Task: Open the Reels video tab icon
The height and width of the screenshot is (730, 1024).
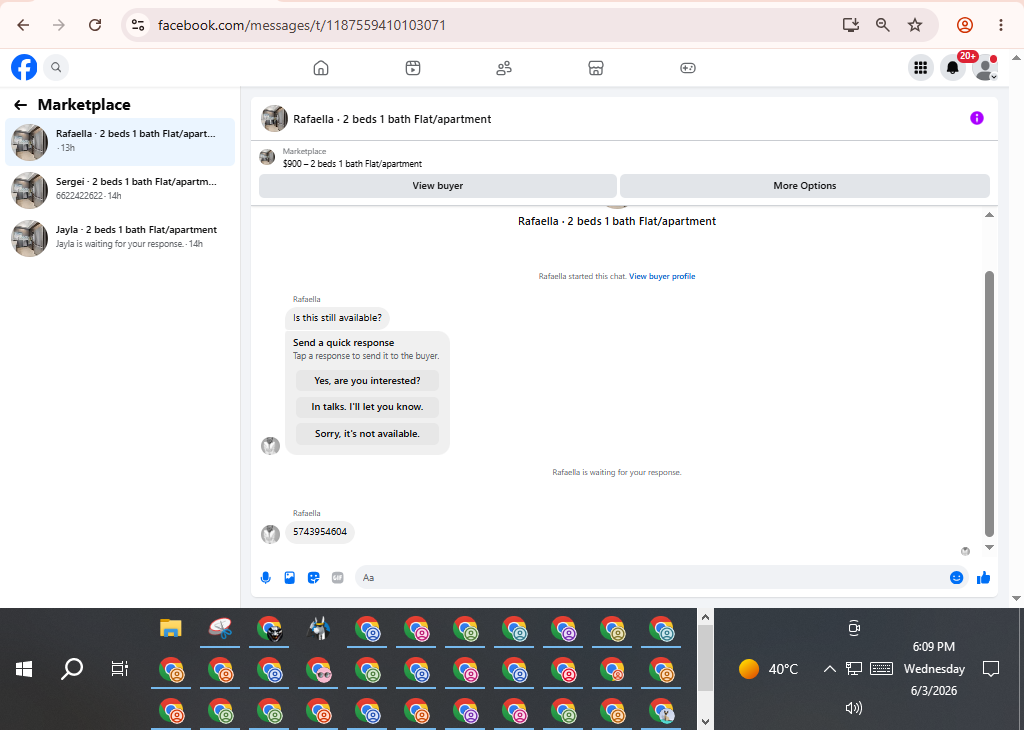Action: pyautogui.click(x=413, y=68)
